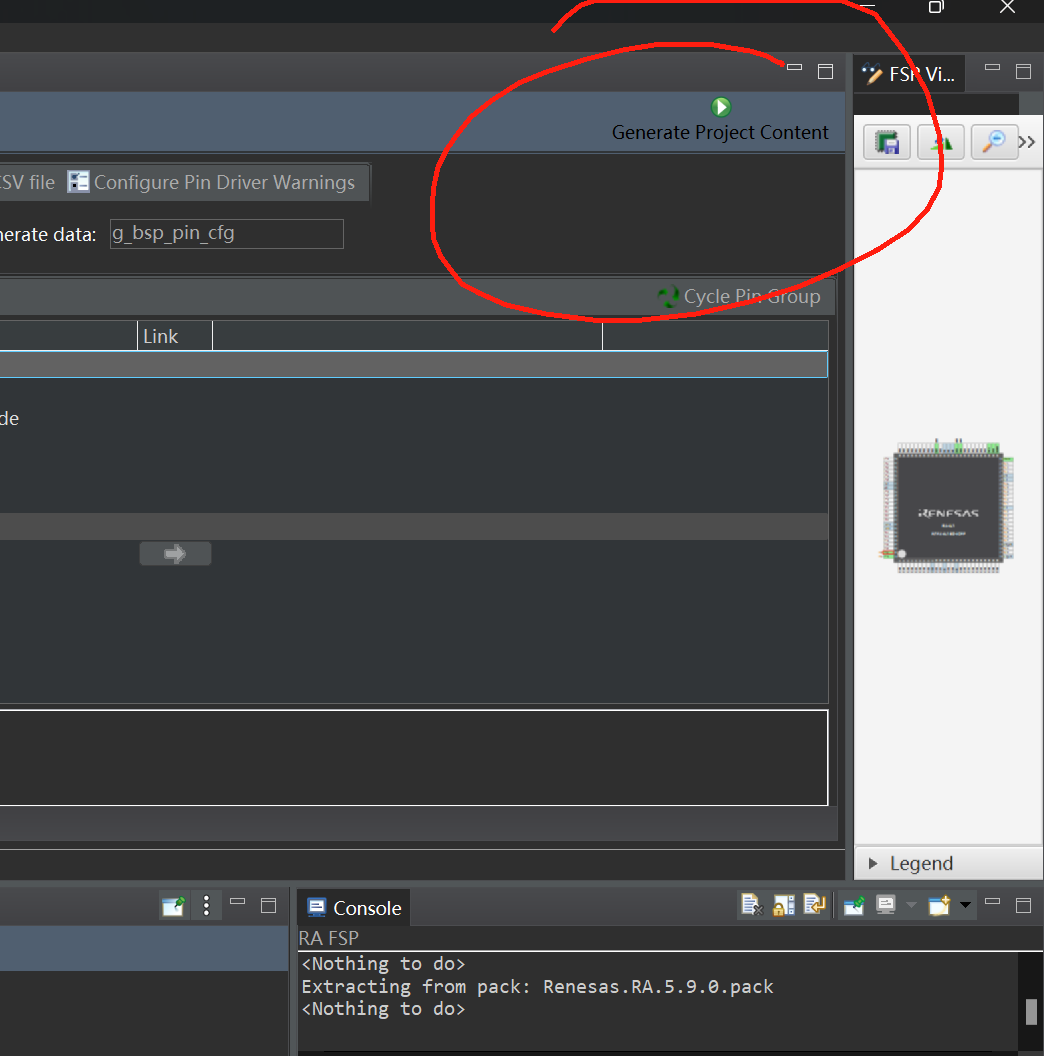
Task: Clear the console with Clear Console icon
Action: click(x=752, y=905)
